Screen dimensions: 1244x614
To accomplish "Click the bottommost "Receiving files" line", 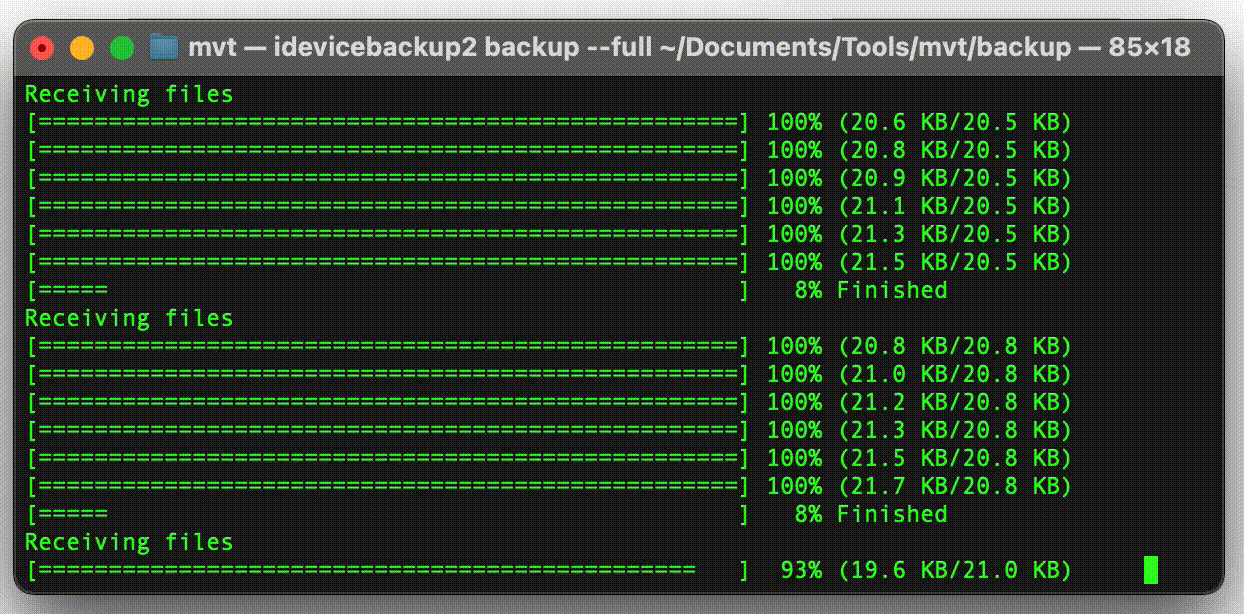I will (129, 542).
